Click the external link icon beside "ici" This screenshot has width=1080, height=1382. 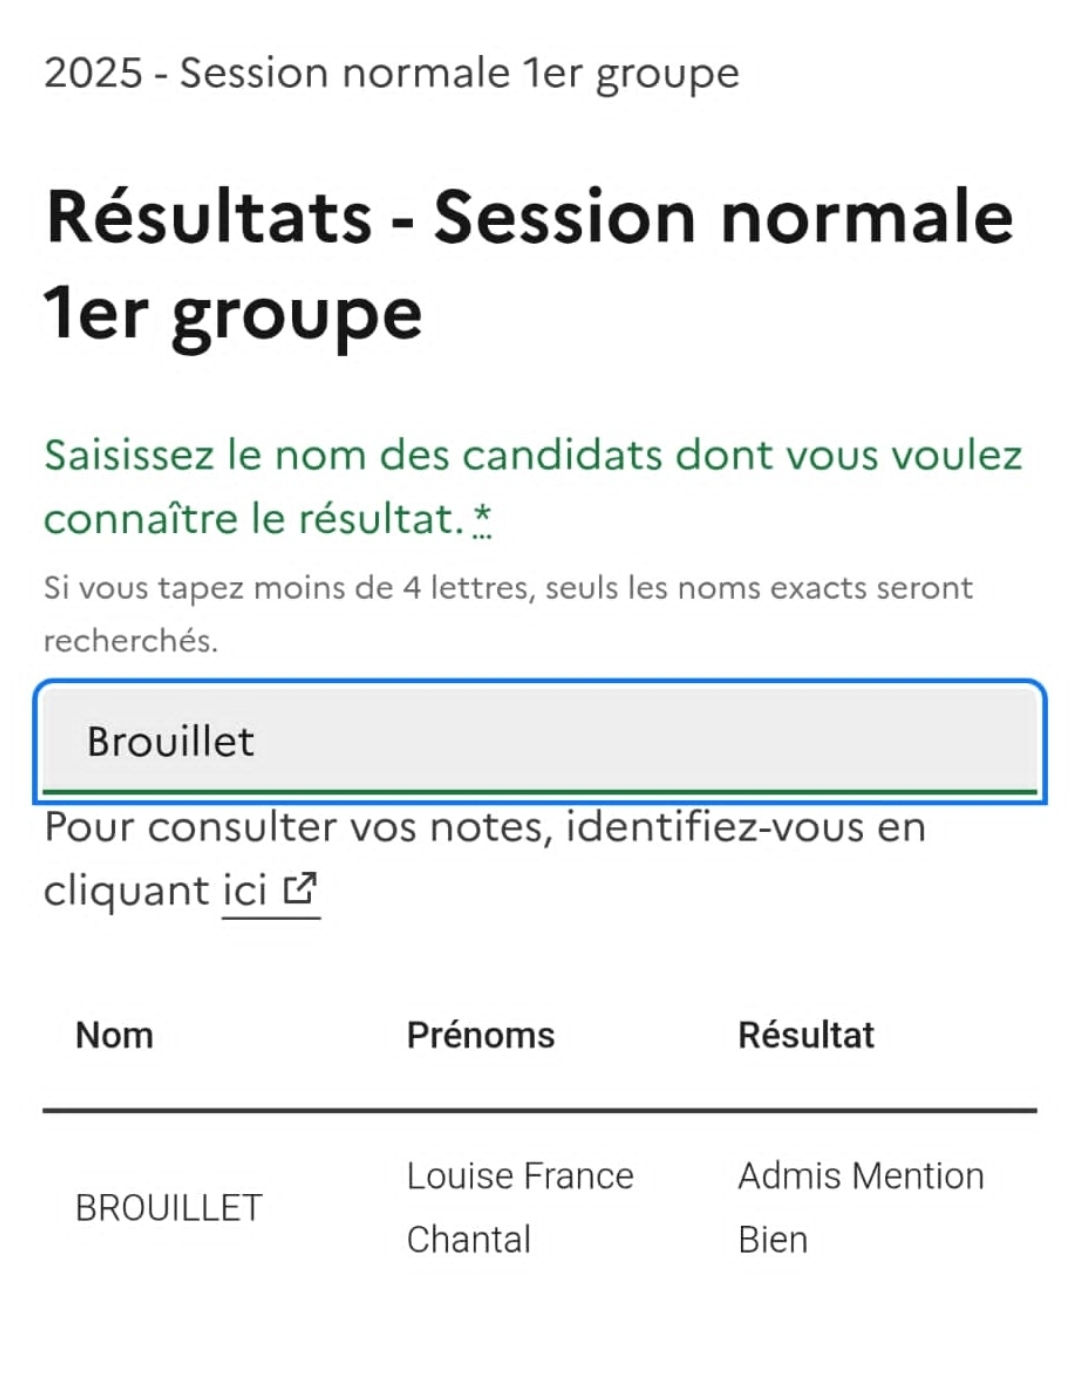click(299, 888)
